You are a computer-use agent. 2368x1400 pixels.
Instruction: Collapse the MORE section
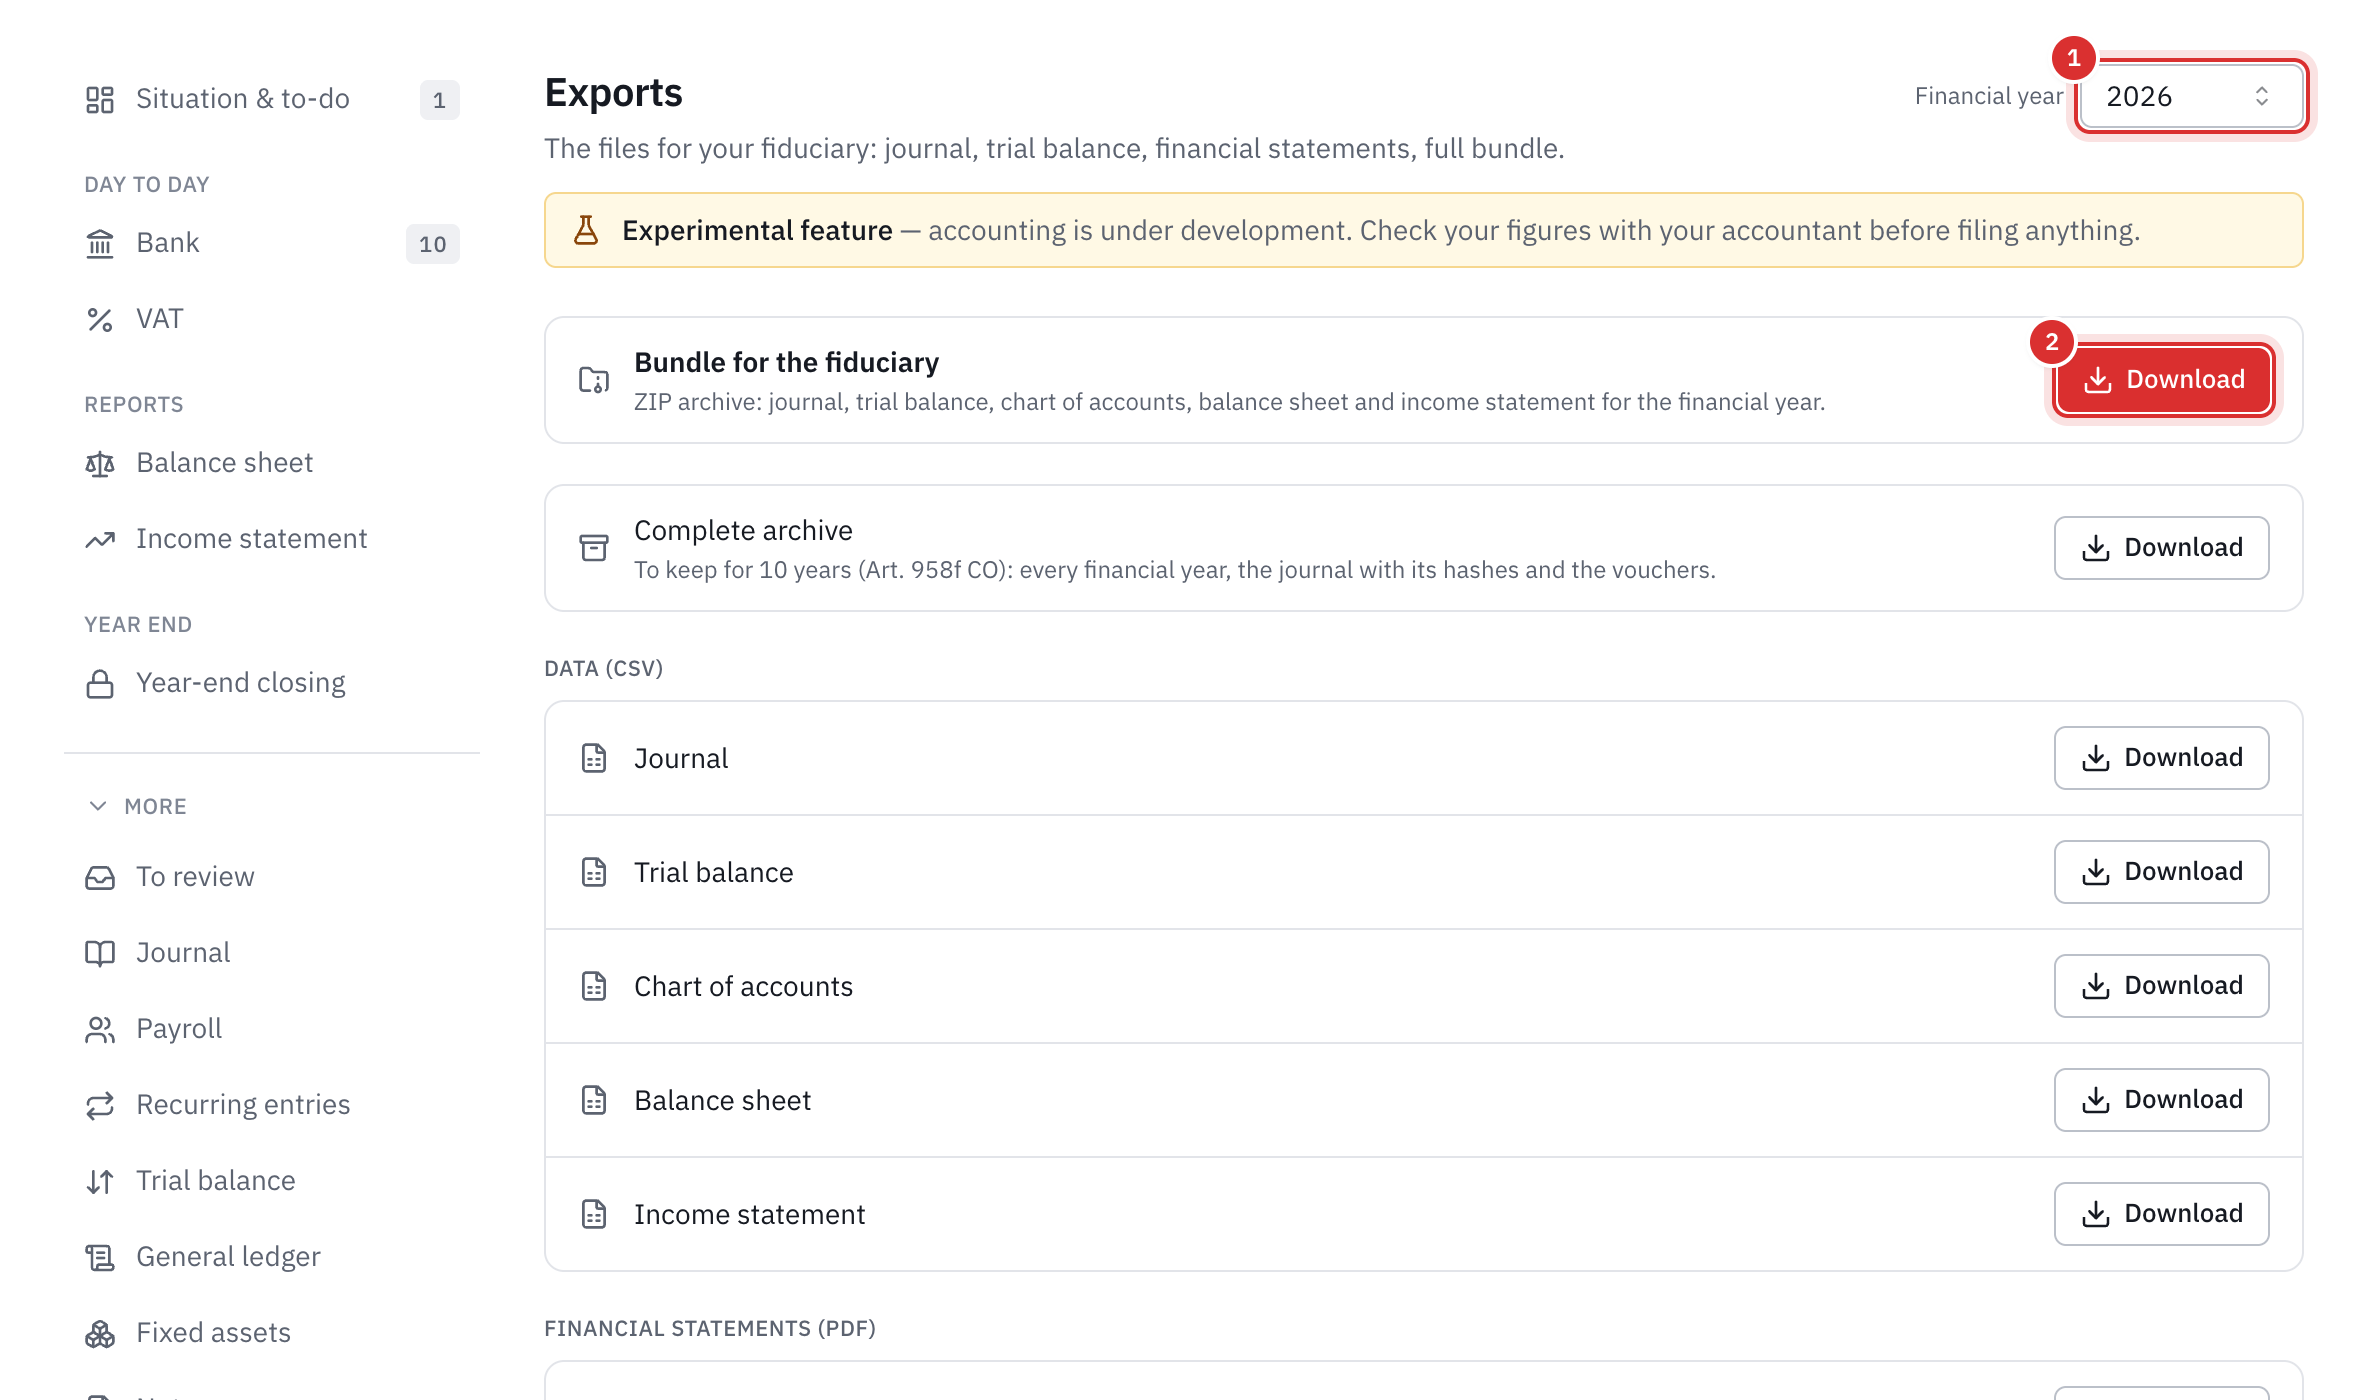point(137,806)
